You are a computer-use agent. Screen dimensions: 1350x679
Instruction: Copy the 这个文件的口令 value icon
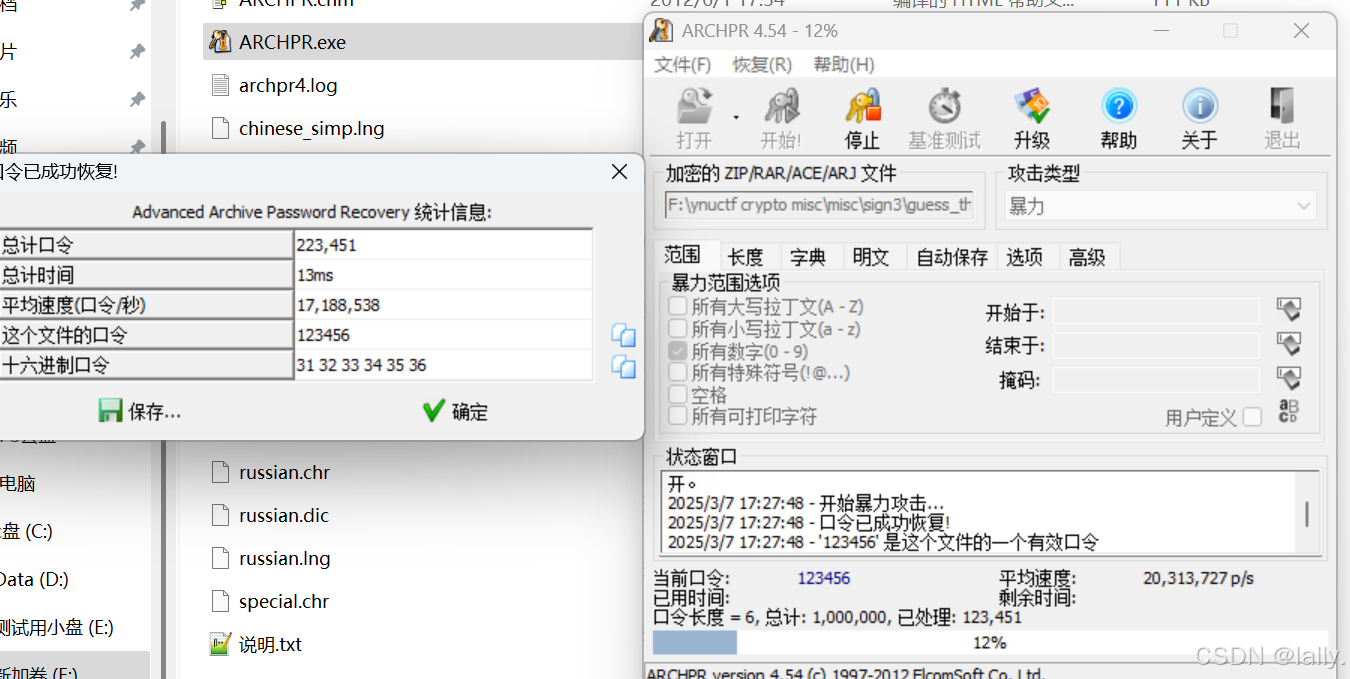tap(623, 335)
